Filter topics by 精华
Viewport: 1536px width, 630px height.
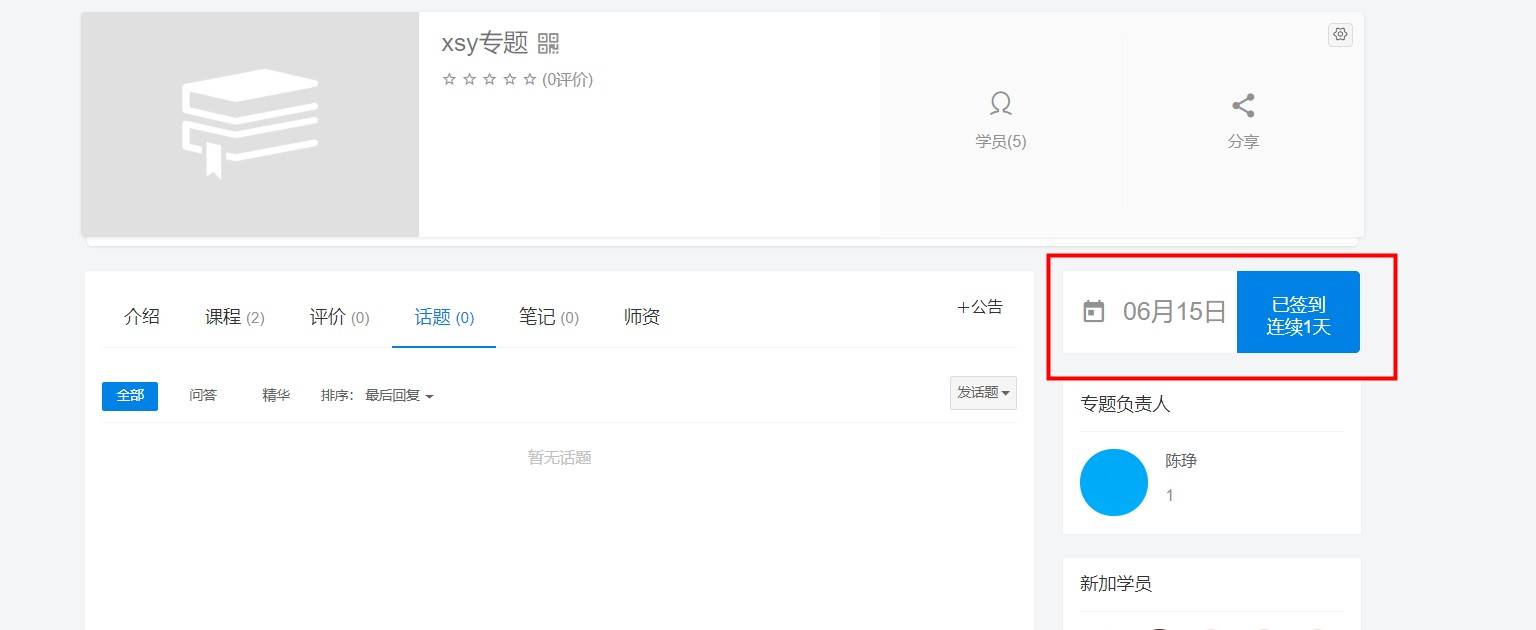click(x=276, y=396)
